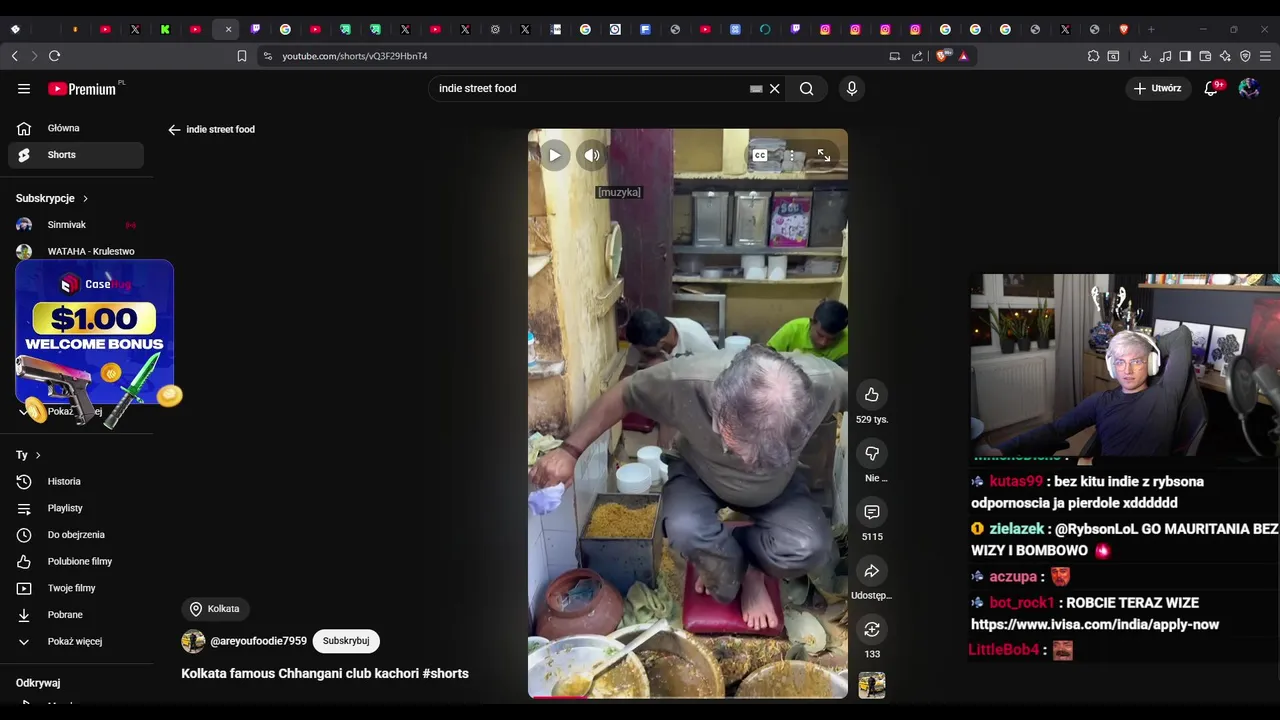Open the Brave Wallet icon
Screen dimensions: 1280x720
[x=1205, y=56]
